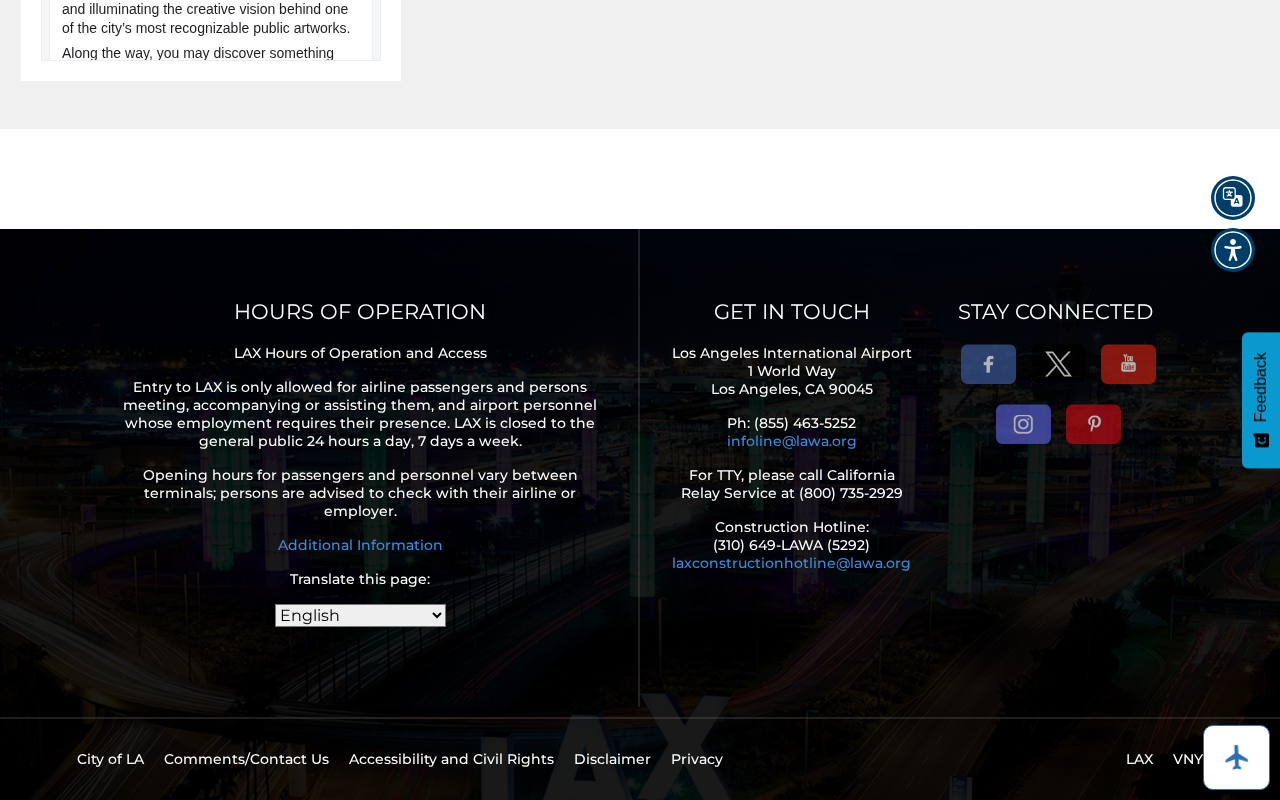Email laxconstructionhotline@lawa.org link
This screenshot has height=800, width=1280.
click(x=791, y=563)
